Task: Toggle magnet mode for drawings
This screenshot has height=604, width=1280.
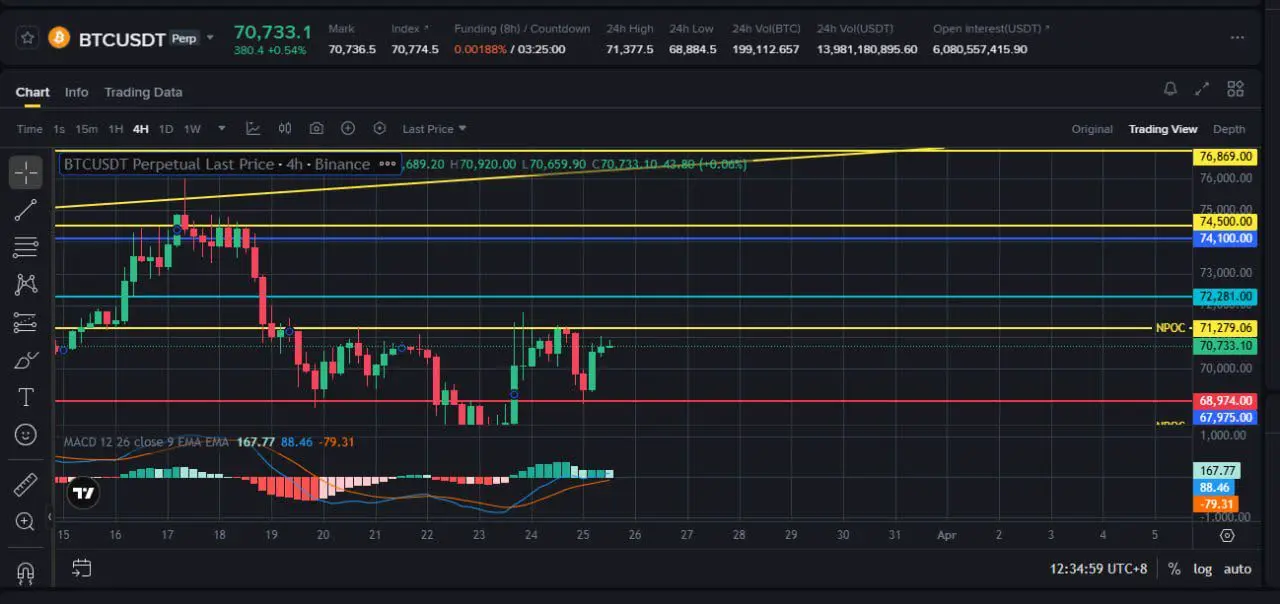Action: click(26, 573)
